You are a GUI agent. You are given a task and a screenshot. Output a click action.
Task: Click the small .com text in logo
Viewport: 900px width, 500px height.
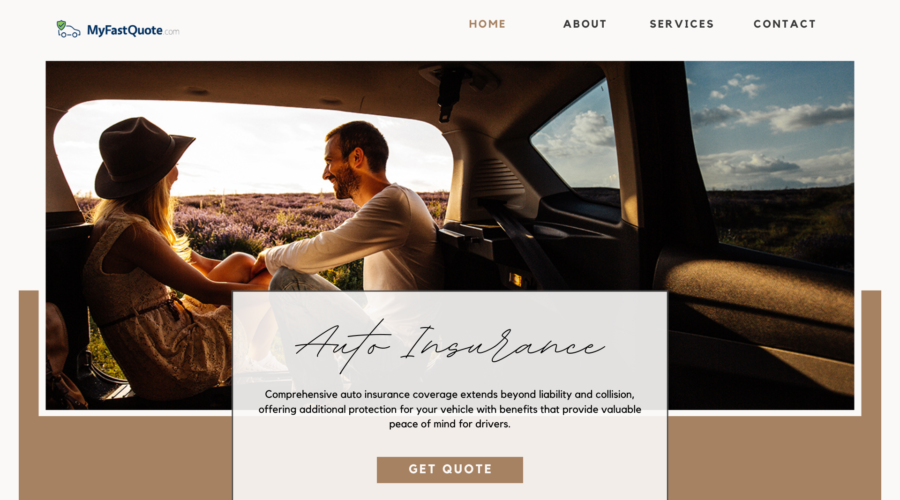coord(172,32)
